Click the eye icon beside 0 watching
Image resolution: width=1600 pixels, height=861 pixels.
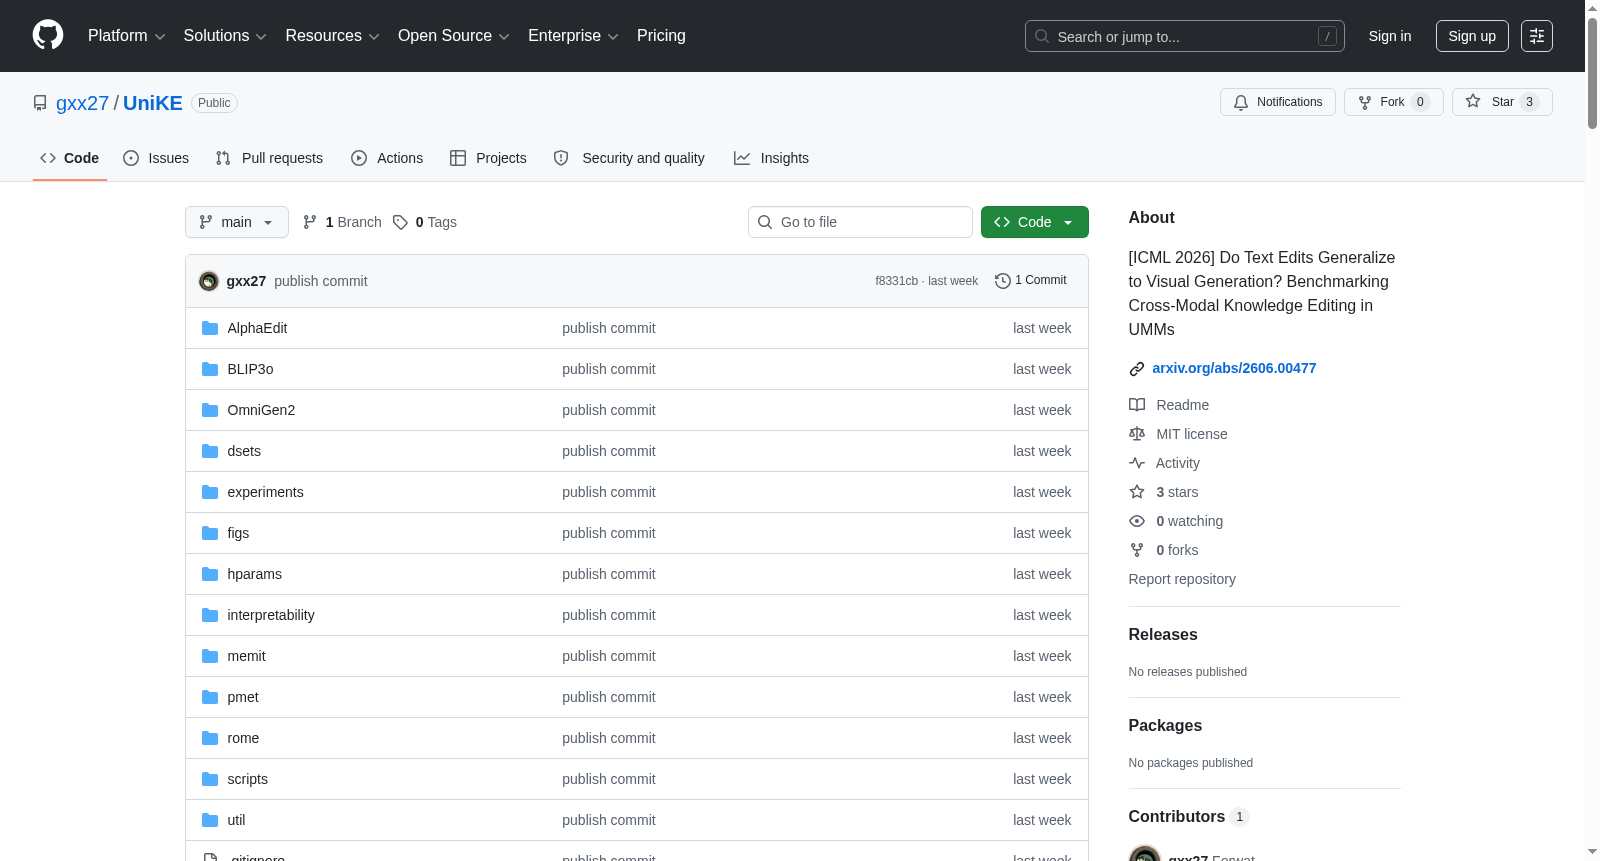coord(1137,521)
